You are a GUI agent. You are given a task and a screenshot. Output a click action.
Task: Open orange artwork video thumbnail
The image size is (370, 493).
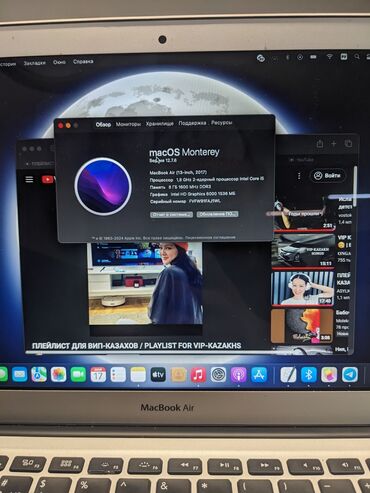pos(302,326)
